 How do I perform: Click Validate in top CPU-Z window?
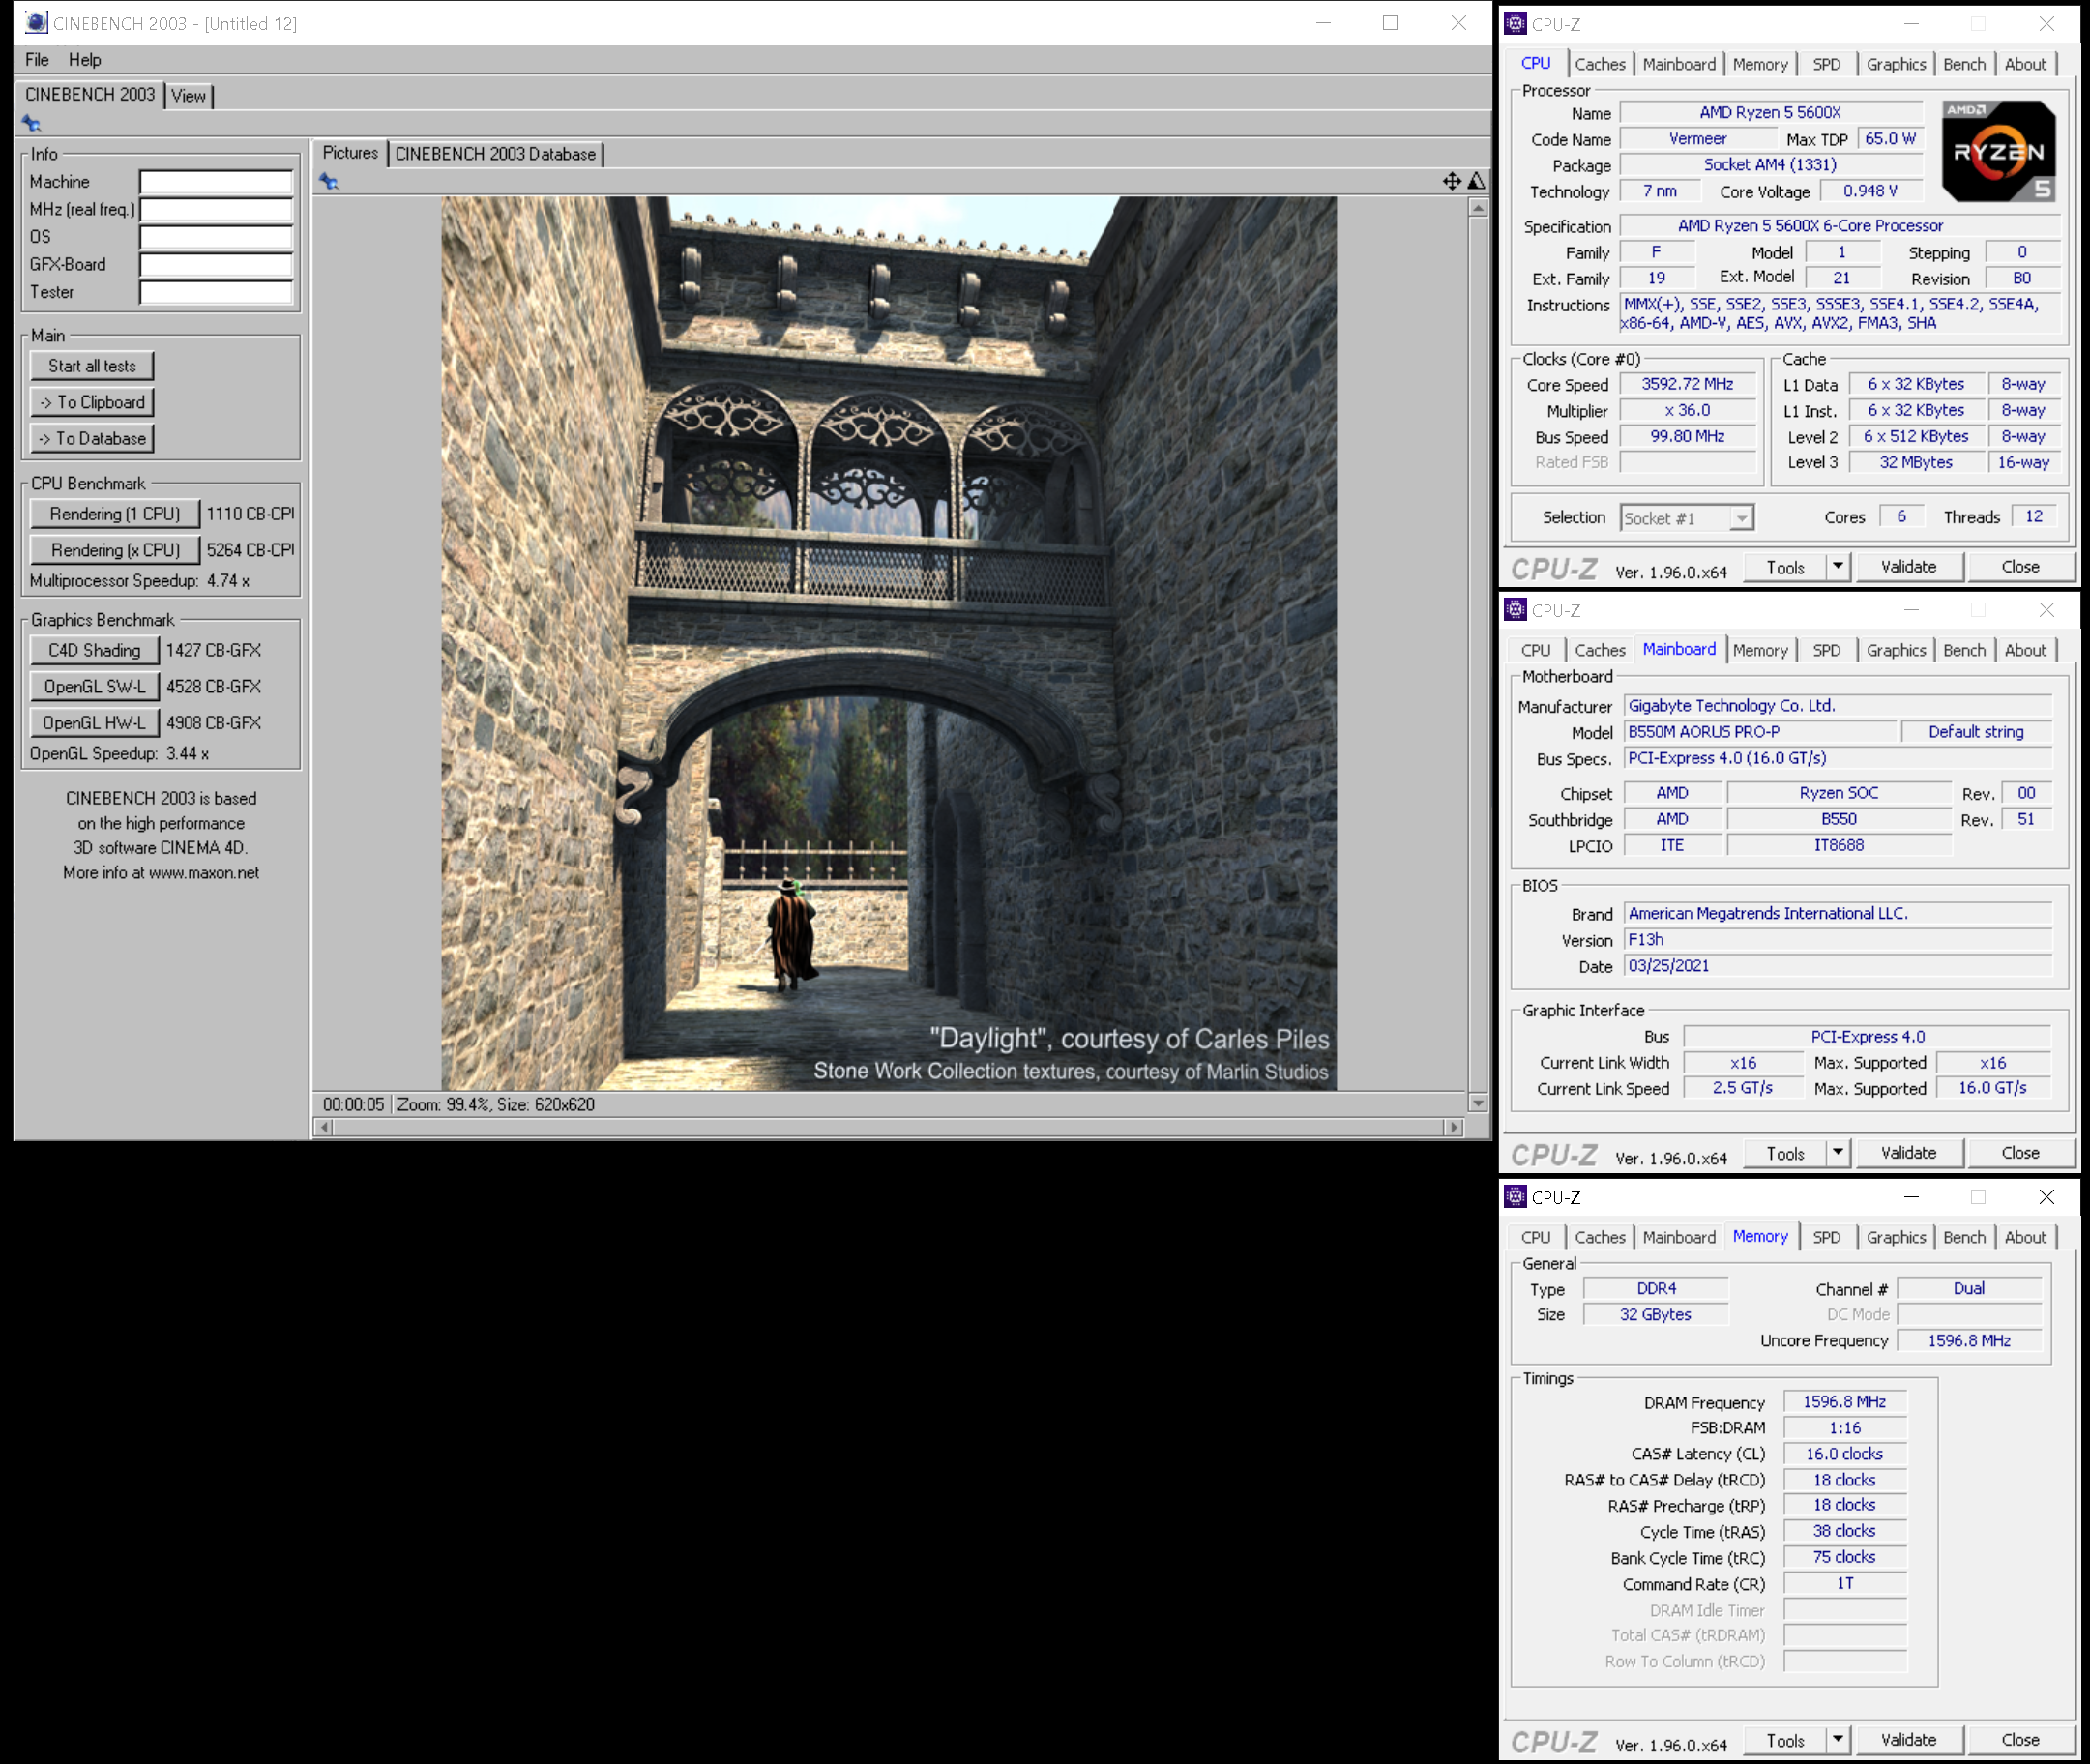(x=1909, y=567)
